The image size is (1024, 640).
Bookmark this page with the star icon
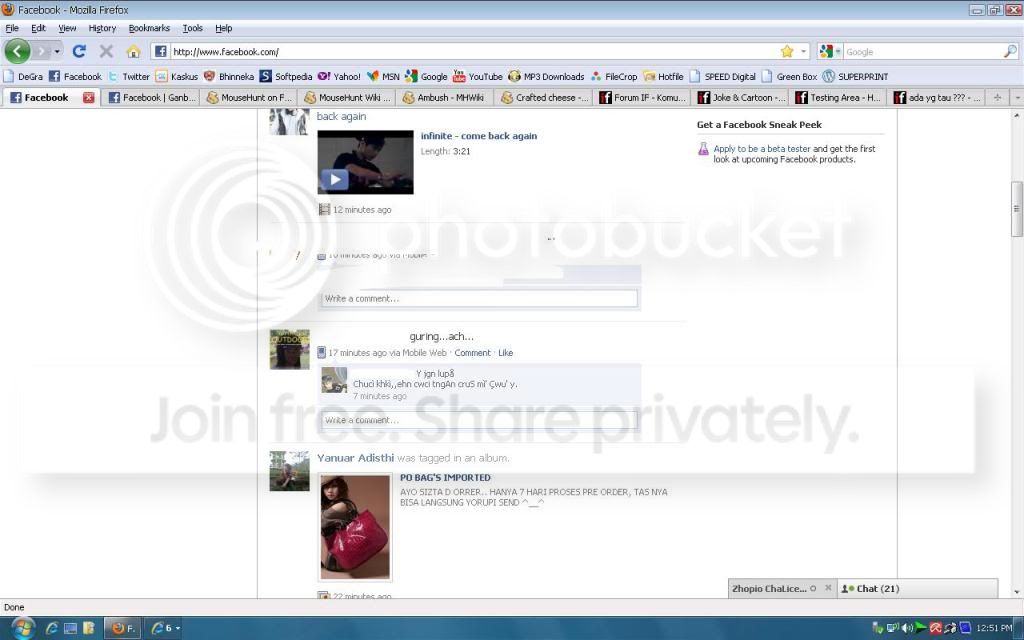[x=787, y=51]
